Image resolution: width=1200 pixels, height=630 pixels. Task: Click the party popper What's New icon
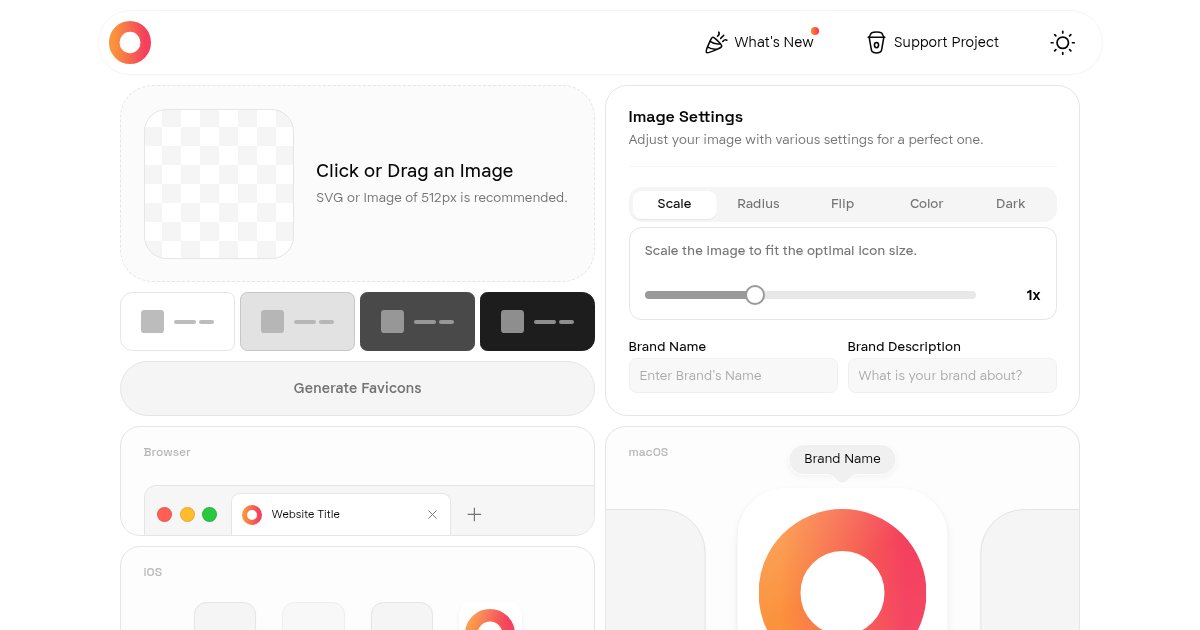tap(716, 42)
